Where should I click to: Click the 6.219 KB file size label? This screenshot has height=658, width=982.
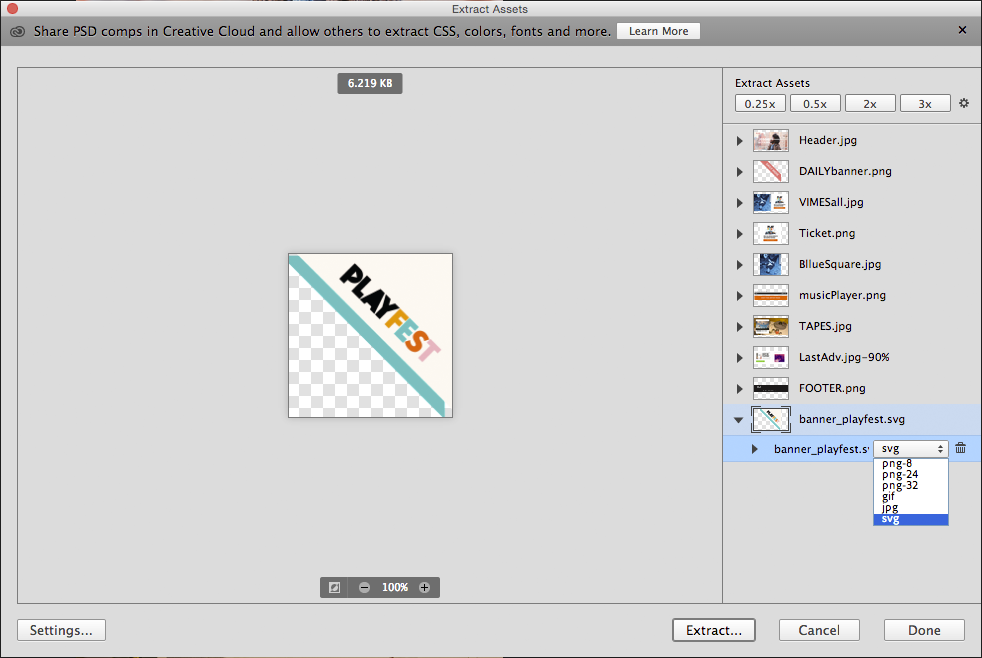370,83
